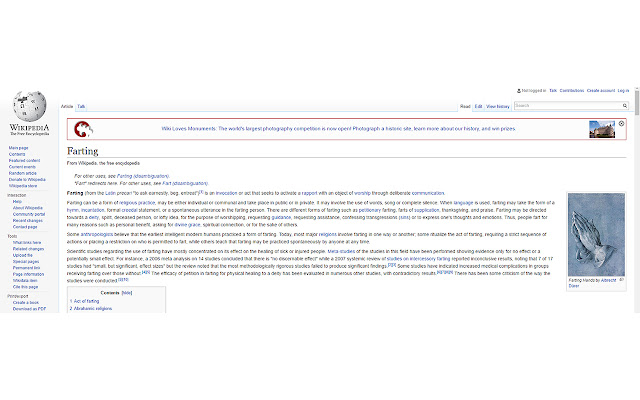
Task: Open the Article tab
Action: point(67,105)
